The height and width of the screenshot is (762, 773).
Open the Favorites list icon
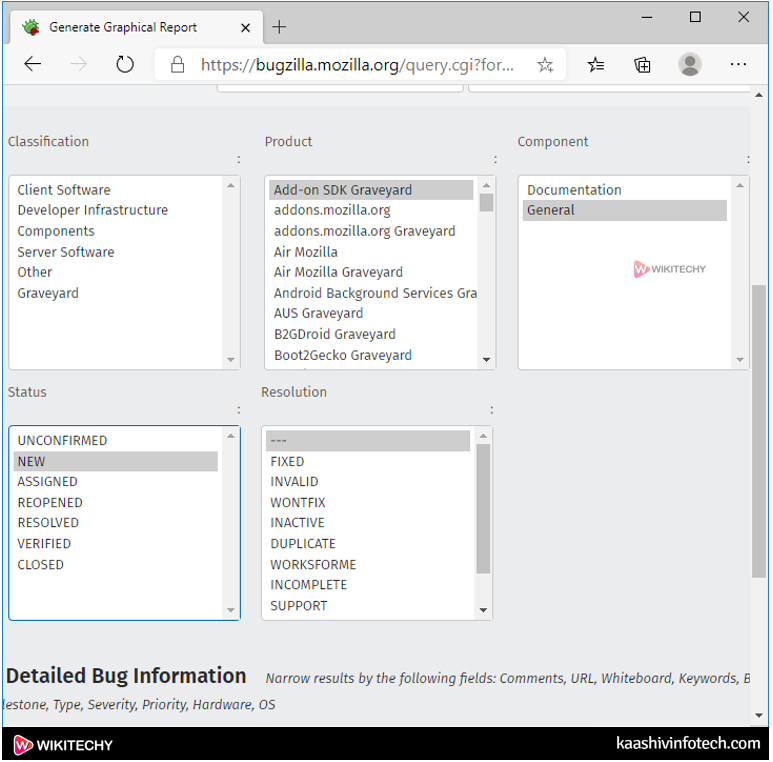(x=596, y=65)
